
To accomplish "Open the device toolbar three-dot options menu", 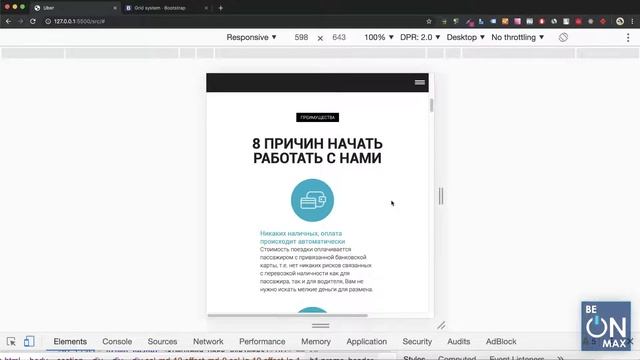I will [x=628, y=38].
